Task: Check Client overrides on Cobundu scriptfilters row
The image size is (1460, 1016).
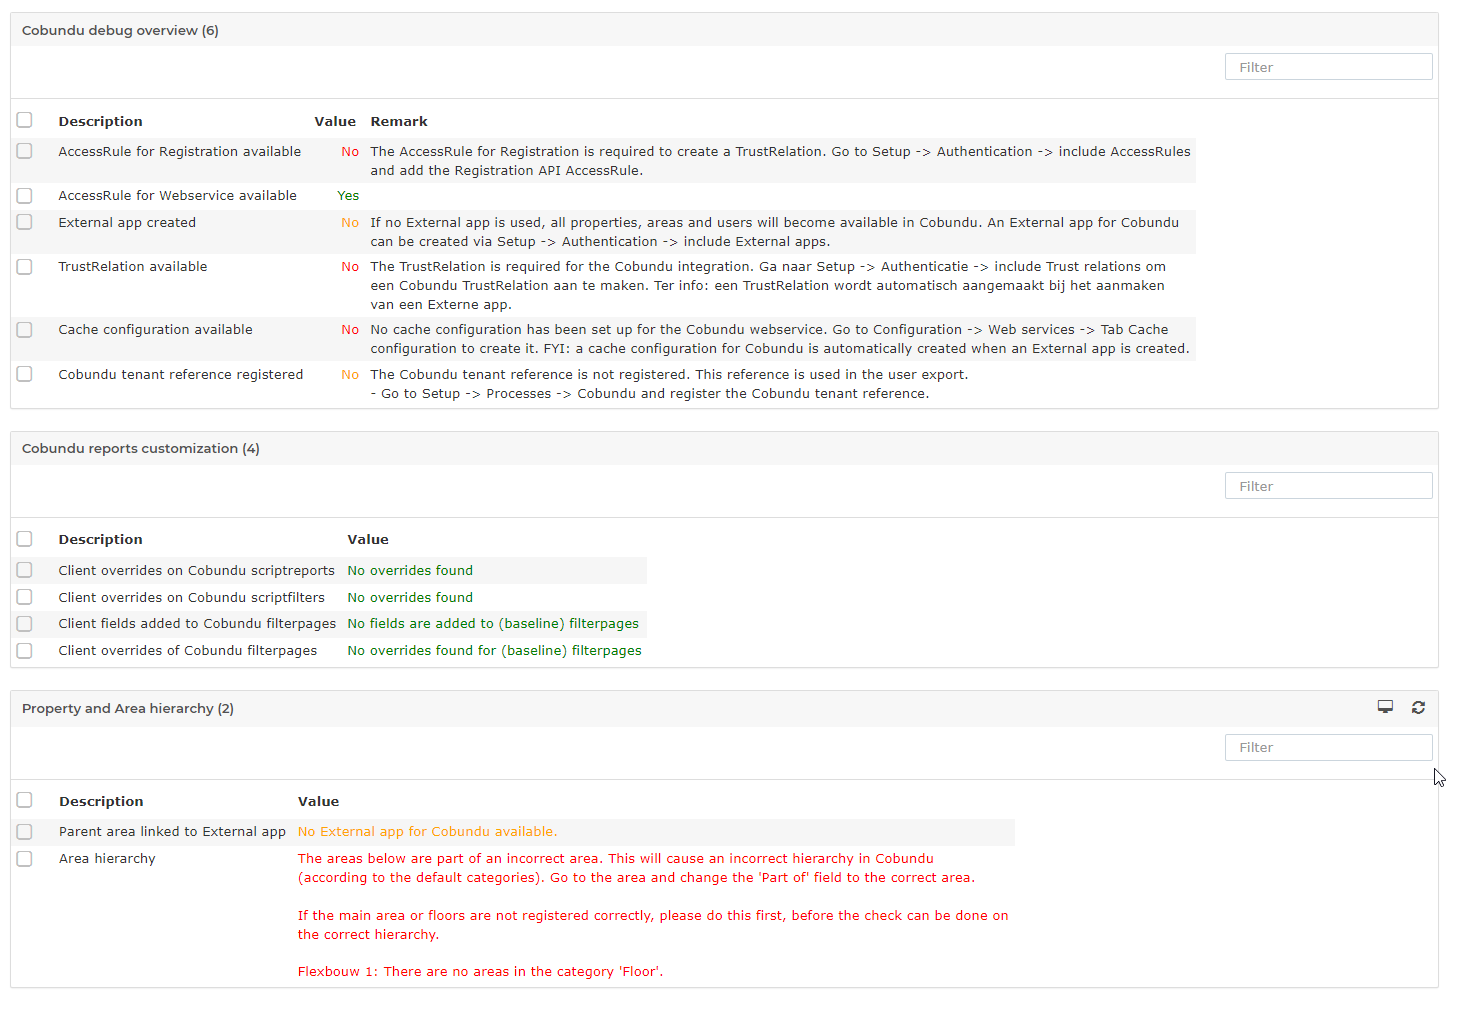Action: point(25,597)
